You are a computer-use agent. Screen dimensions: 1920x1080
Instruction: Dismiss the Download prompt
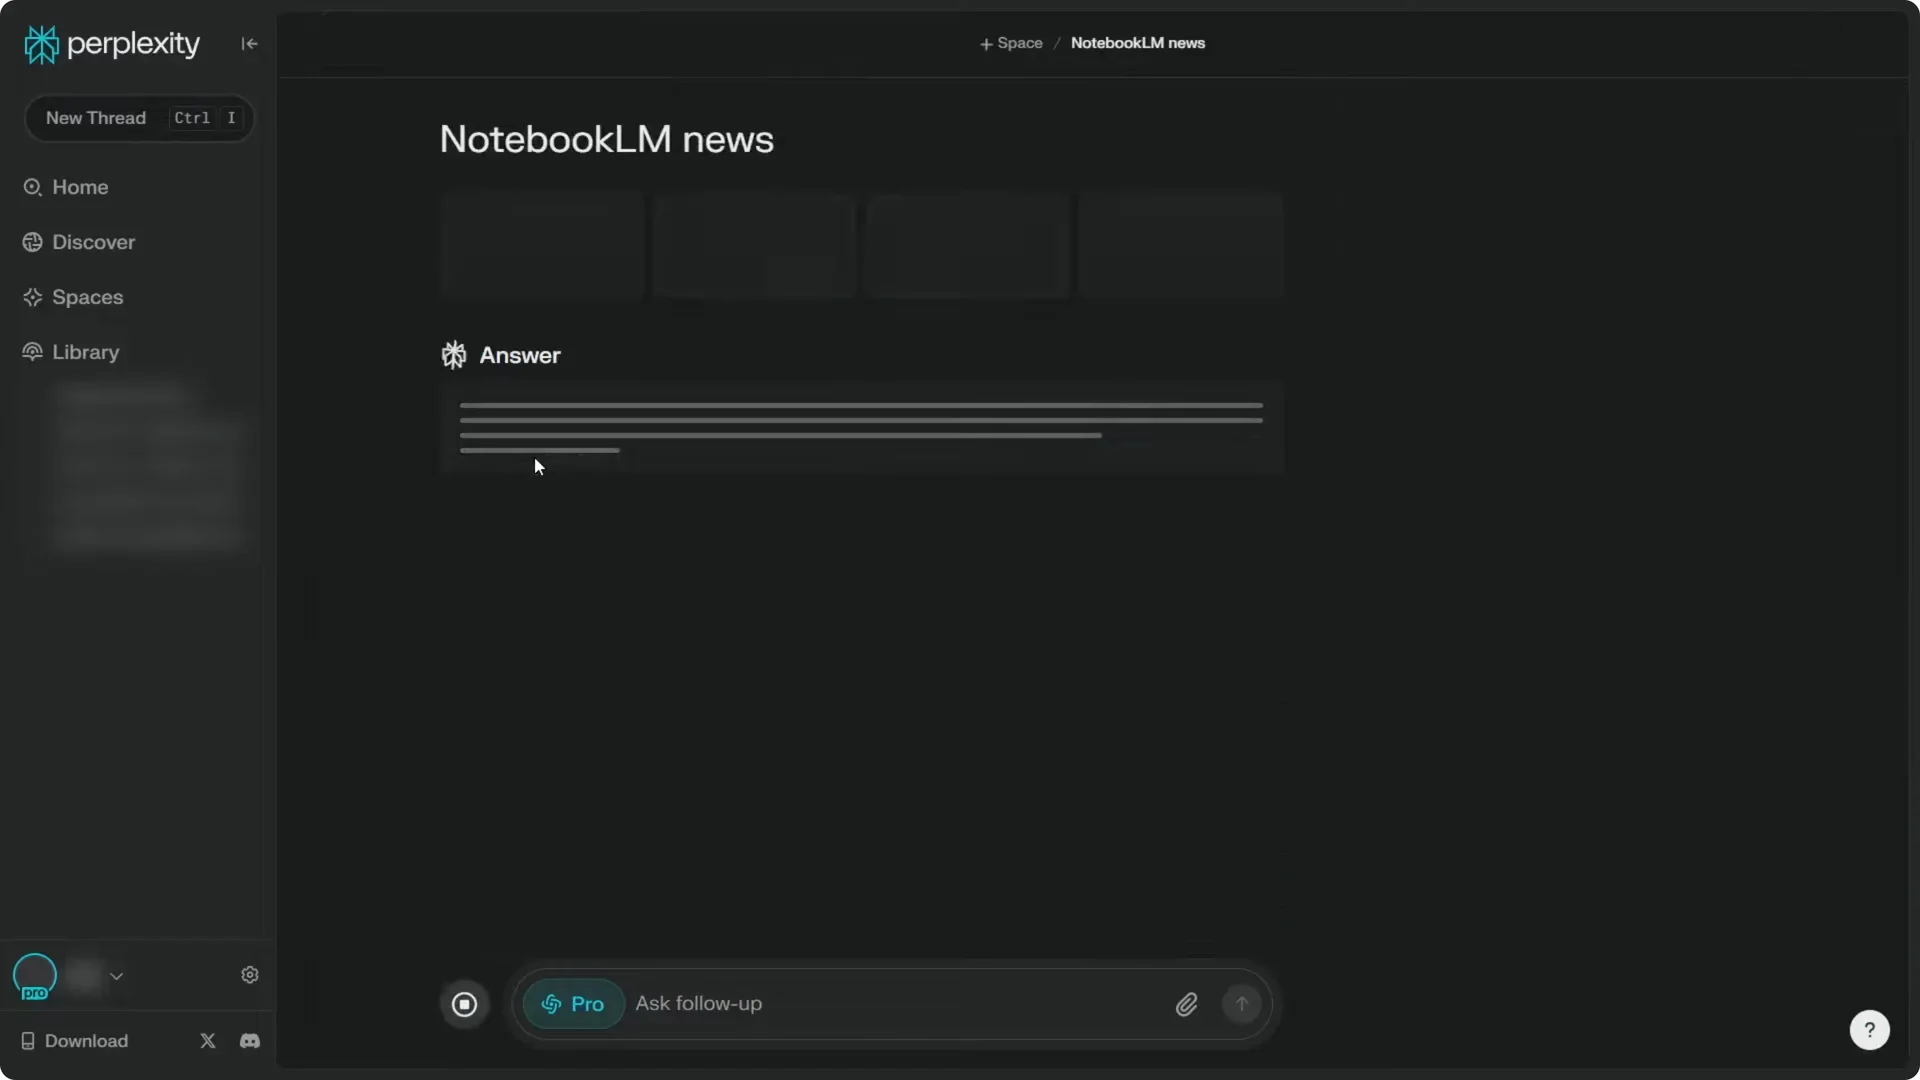click(x=207, y=1040)
